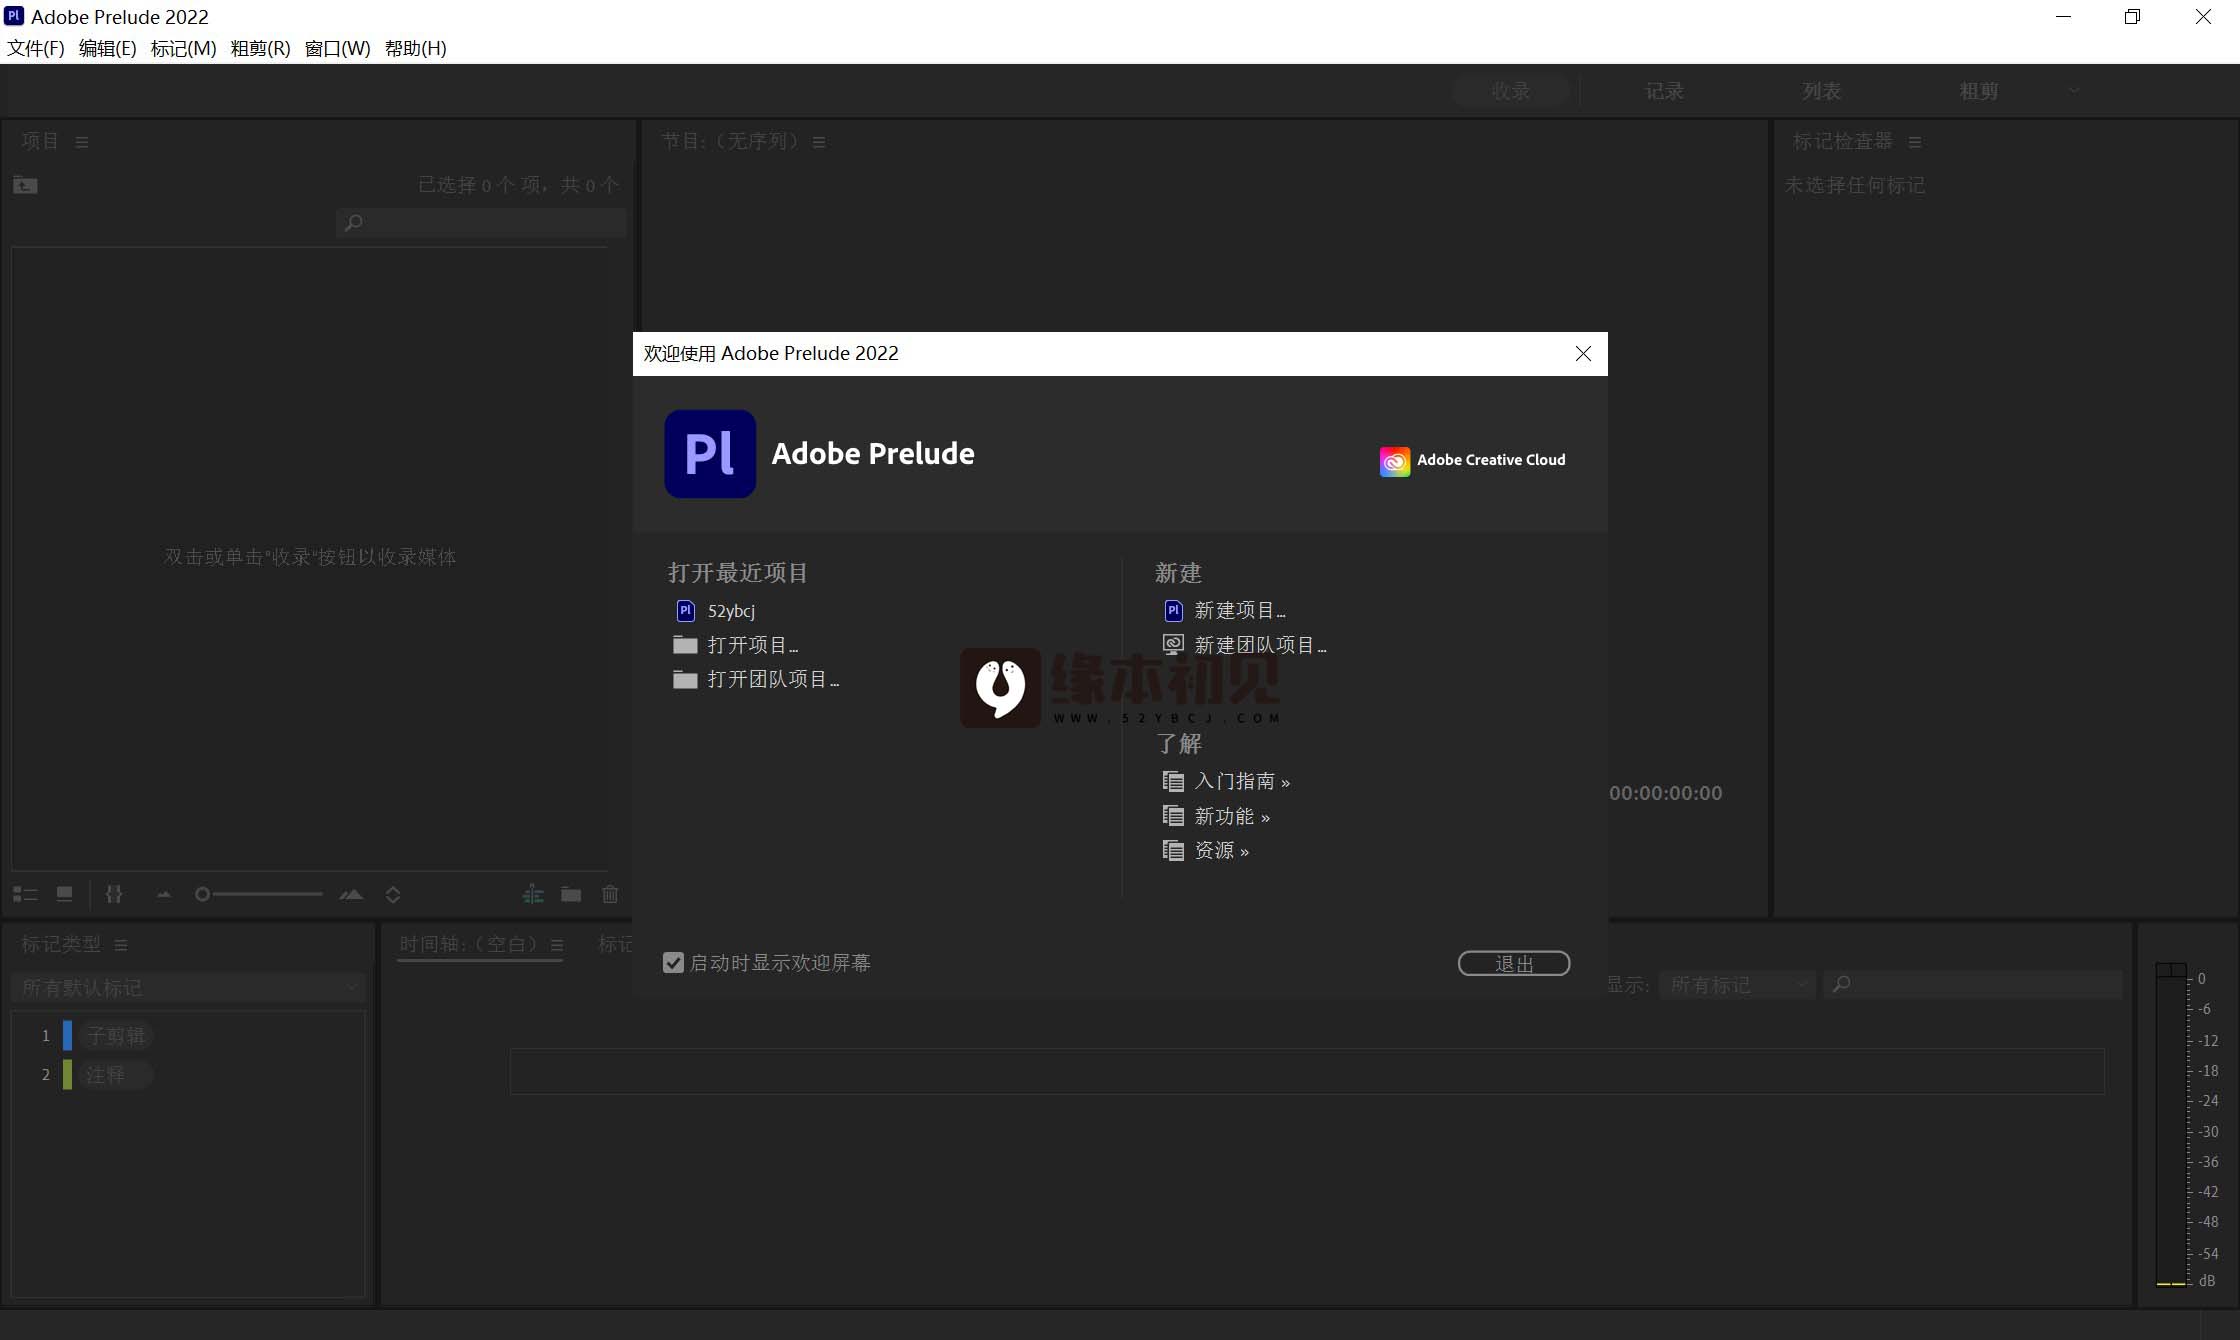This screenshot has height=1340, width=2240.
Task: Open Marker Inspector panel menu icon
Action: (x=1915, y=142)
